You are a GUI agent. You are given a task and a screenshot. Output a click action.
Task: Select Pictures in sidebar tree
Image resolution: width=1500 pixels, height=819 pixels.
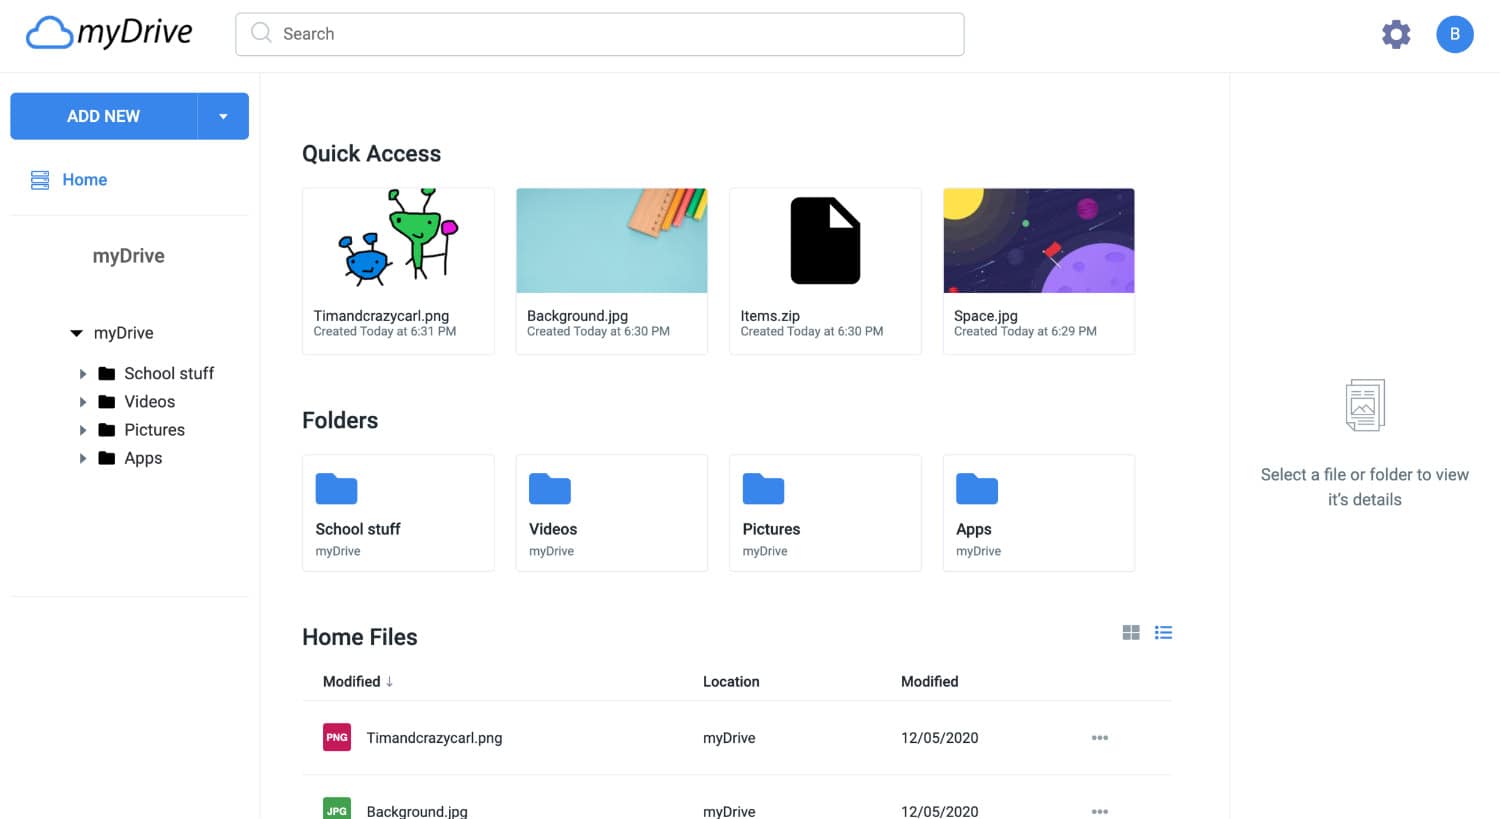click(x=155, y=430)
